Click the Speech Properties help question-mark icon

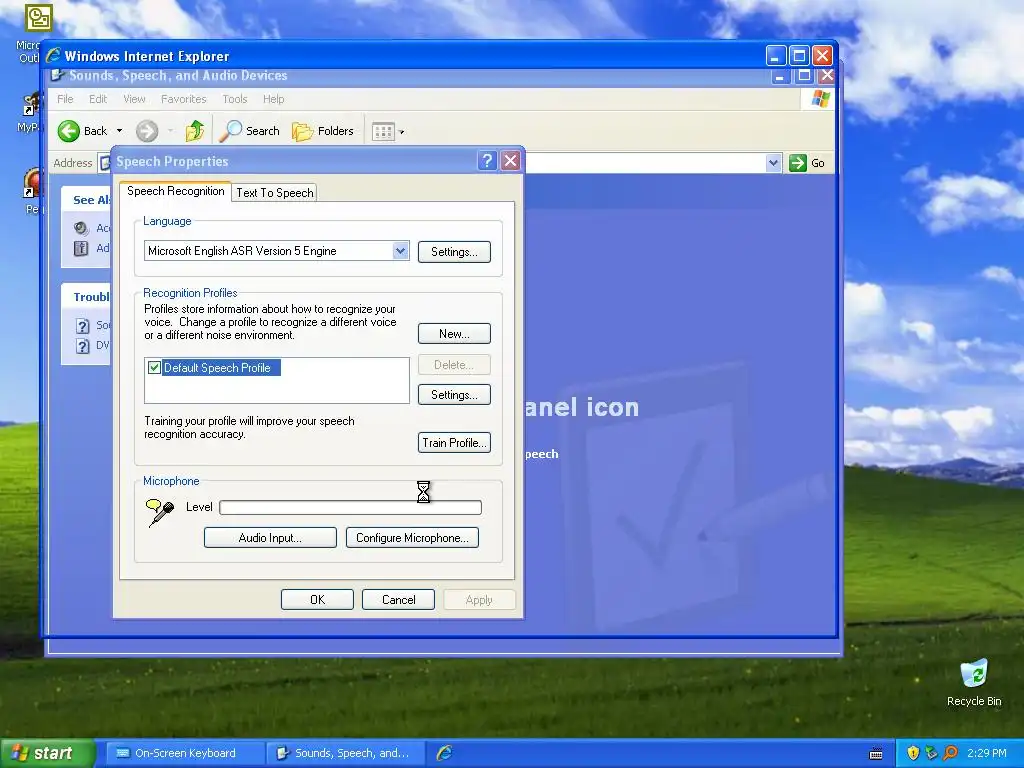pos(487,161)
